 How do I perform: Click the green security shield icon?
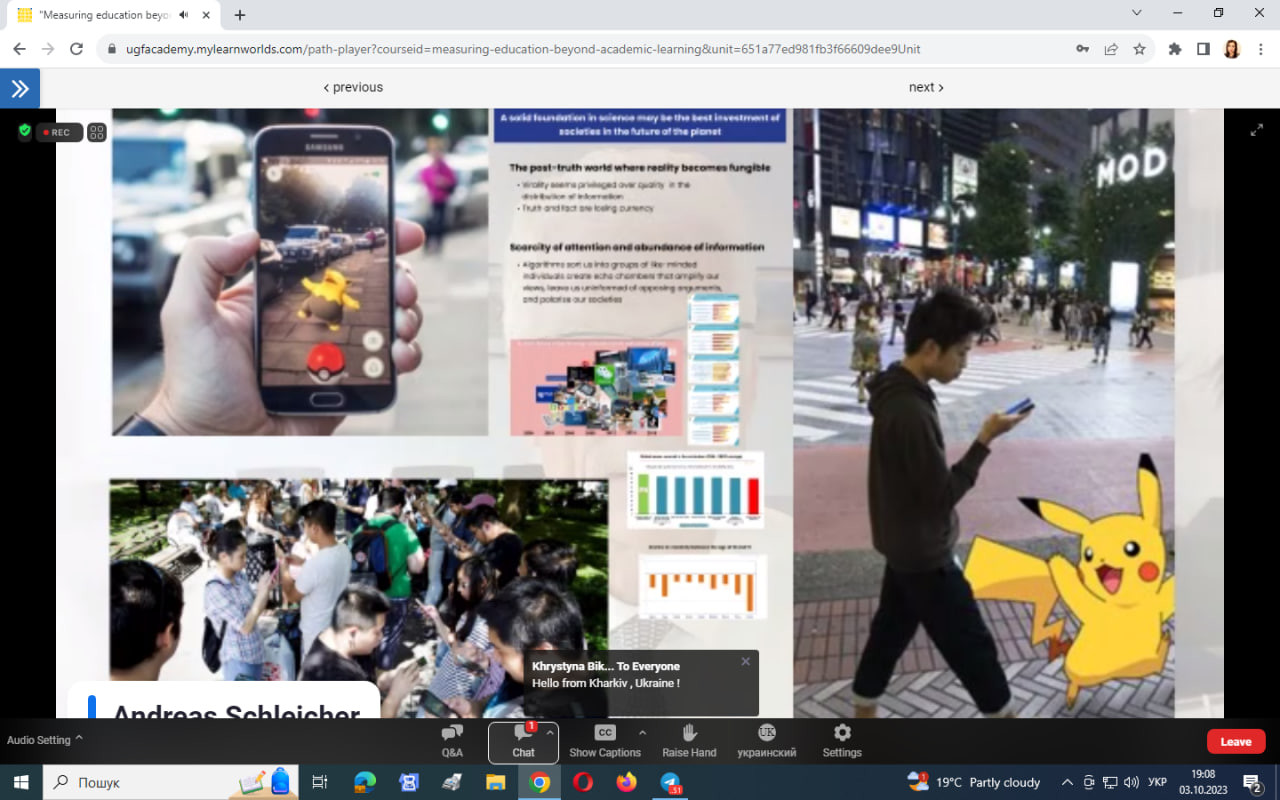tap(25, 131)
